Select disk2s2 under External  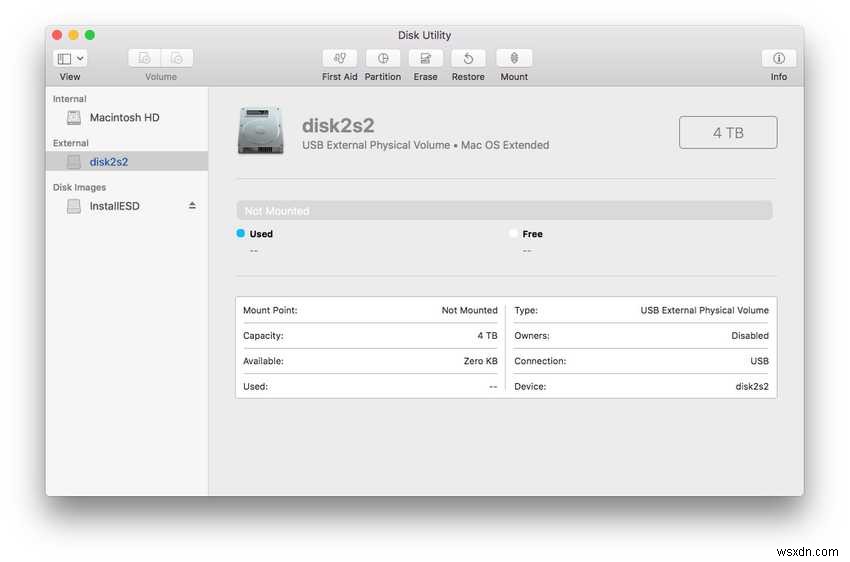click(x=127, y=162)
